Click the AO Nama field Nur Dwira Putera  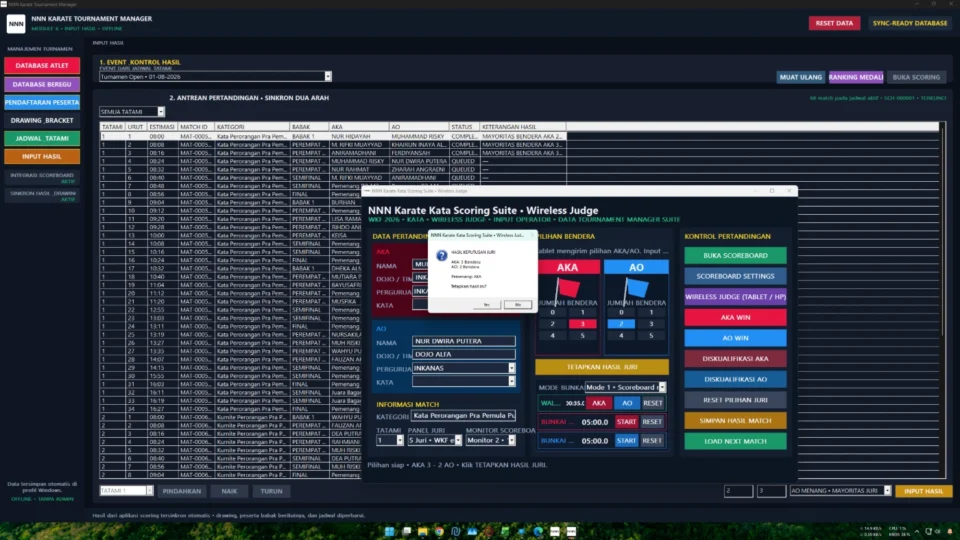pos(463,341)
